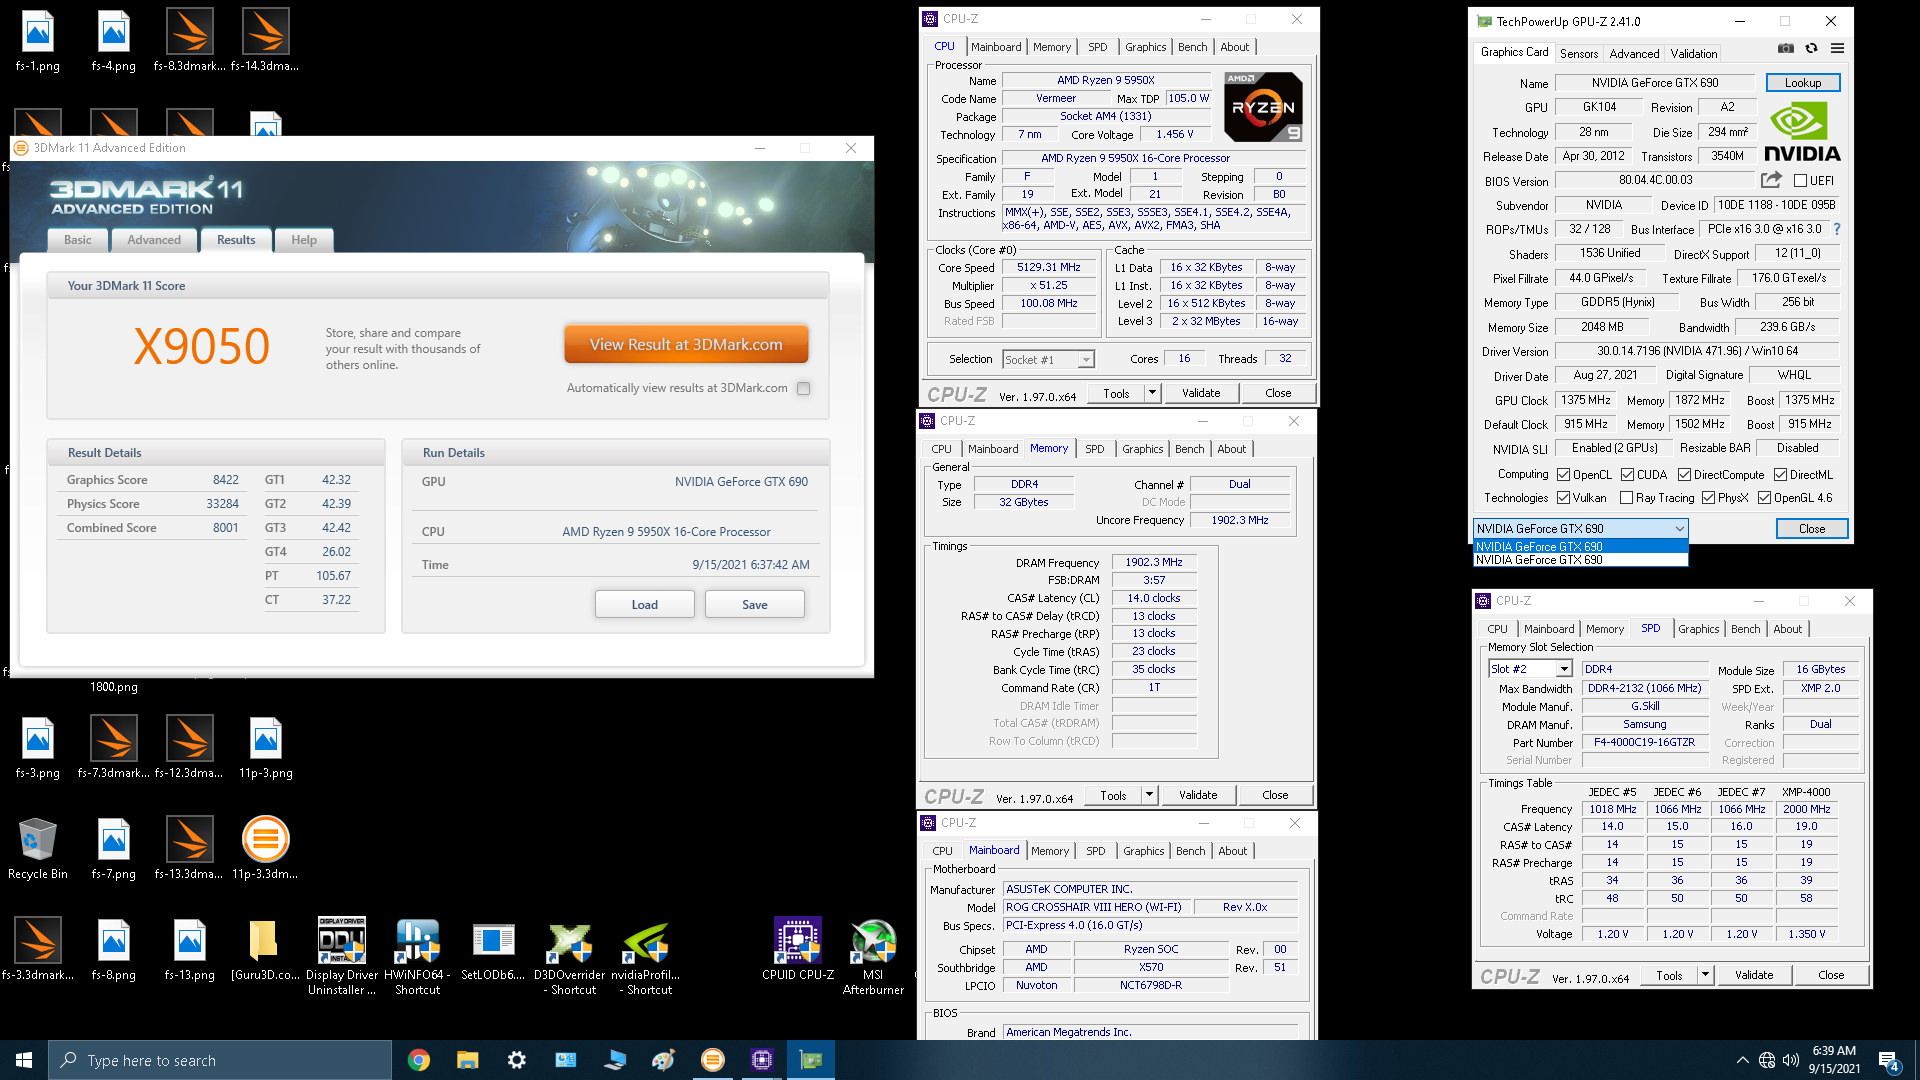Open Advanced tab in GPU-Z
Viewport: 1920px width, 1080px height.
[1634, 54]
